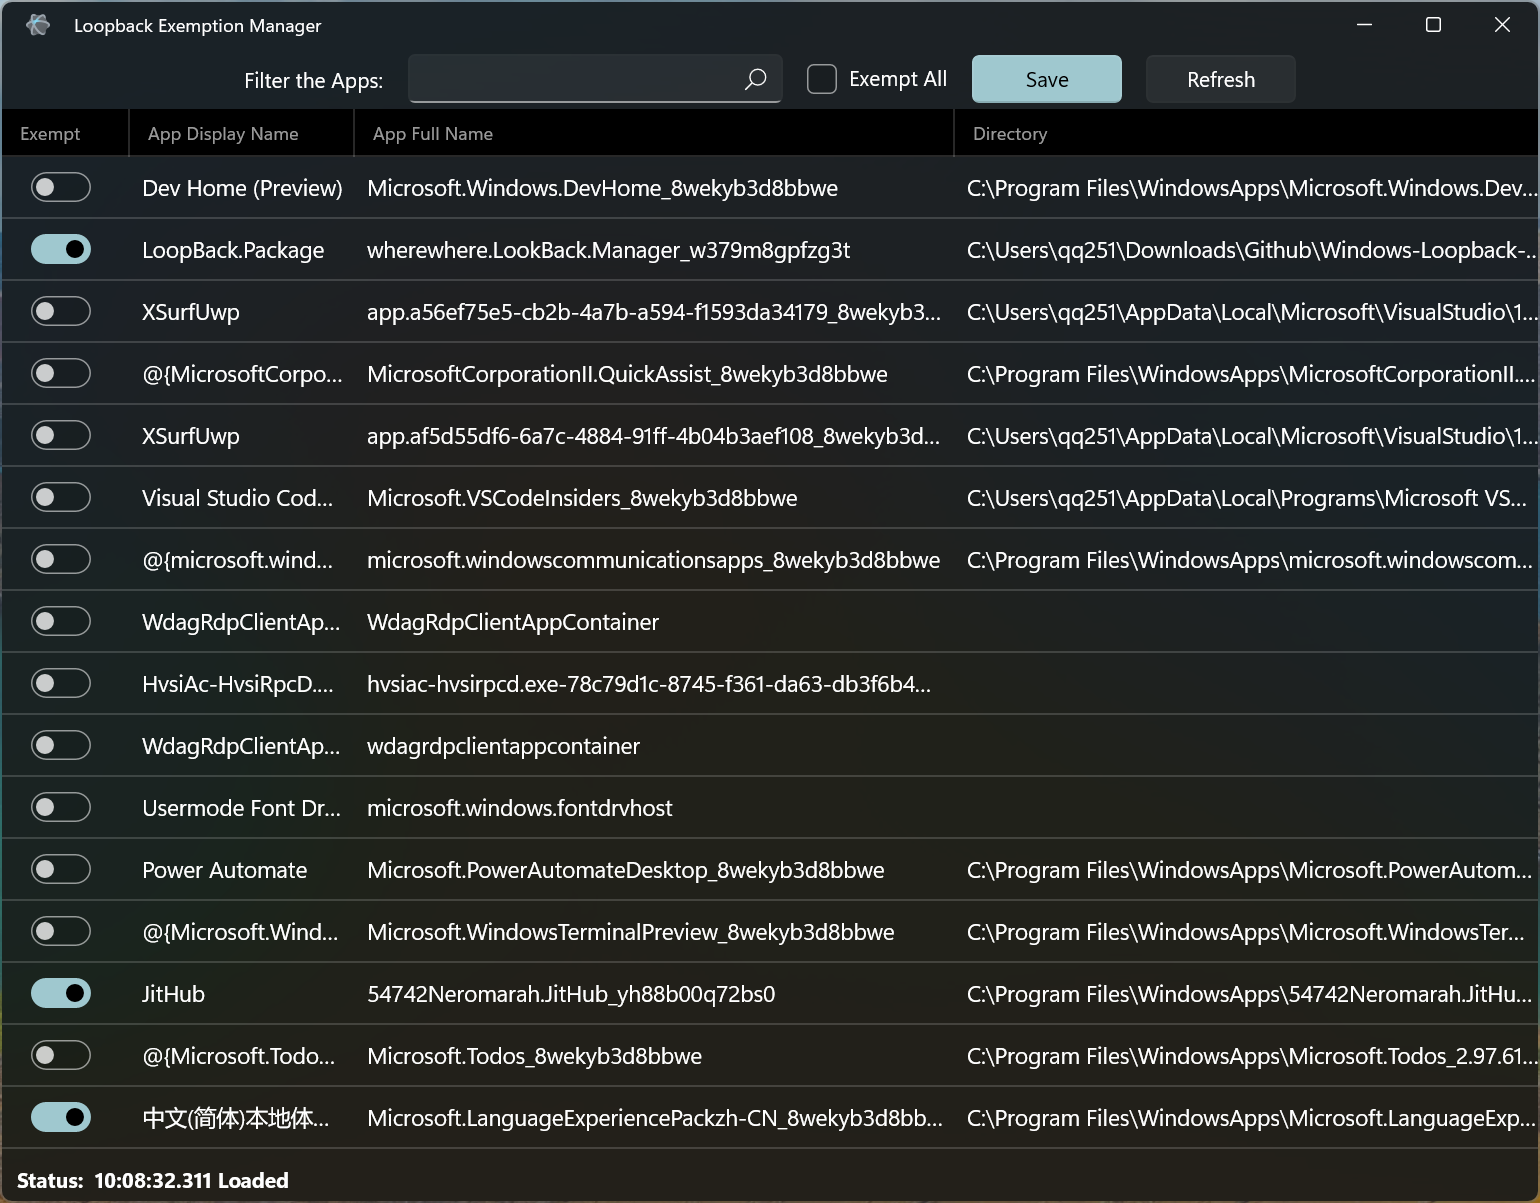Click the status bar Loaded message
Screen dimensions: 1540x1203
tap(191, 1180)
